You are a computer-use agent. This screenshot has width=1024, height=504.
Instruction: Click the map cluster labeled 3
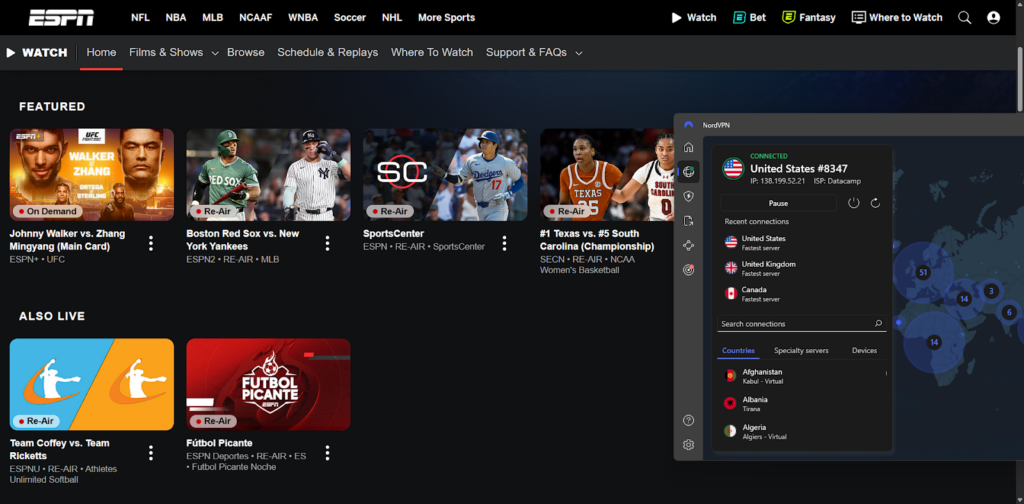pos(991,291)
